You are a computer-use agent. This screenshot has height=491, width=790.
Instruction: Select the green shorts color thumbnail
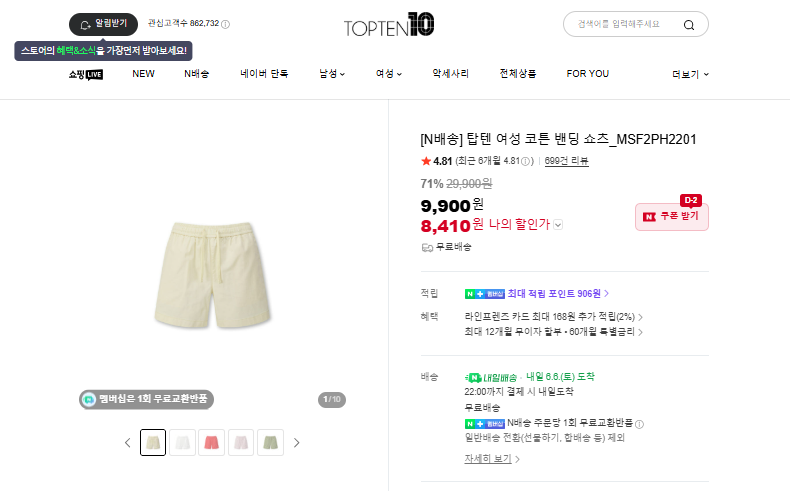[271, 443]
